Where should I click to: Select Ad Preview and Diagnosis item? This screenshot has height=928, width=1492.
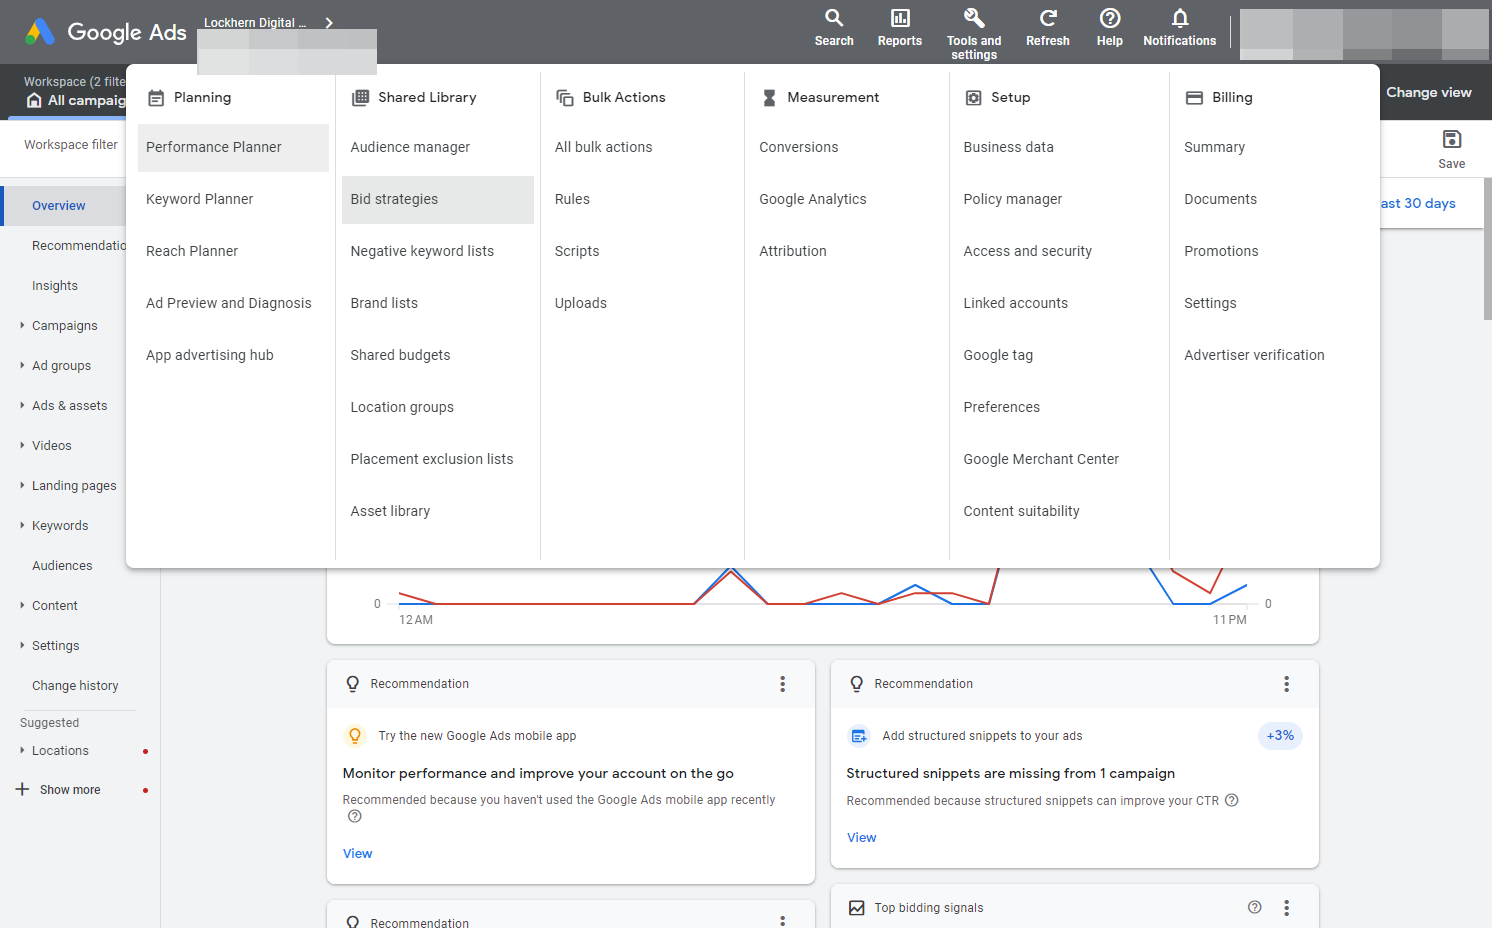(x=229, y=303)
